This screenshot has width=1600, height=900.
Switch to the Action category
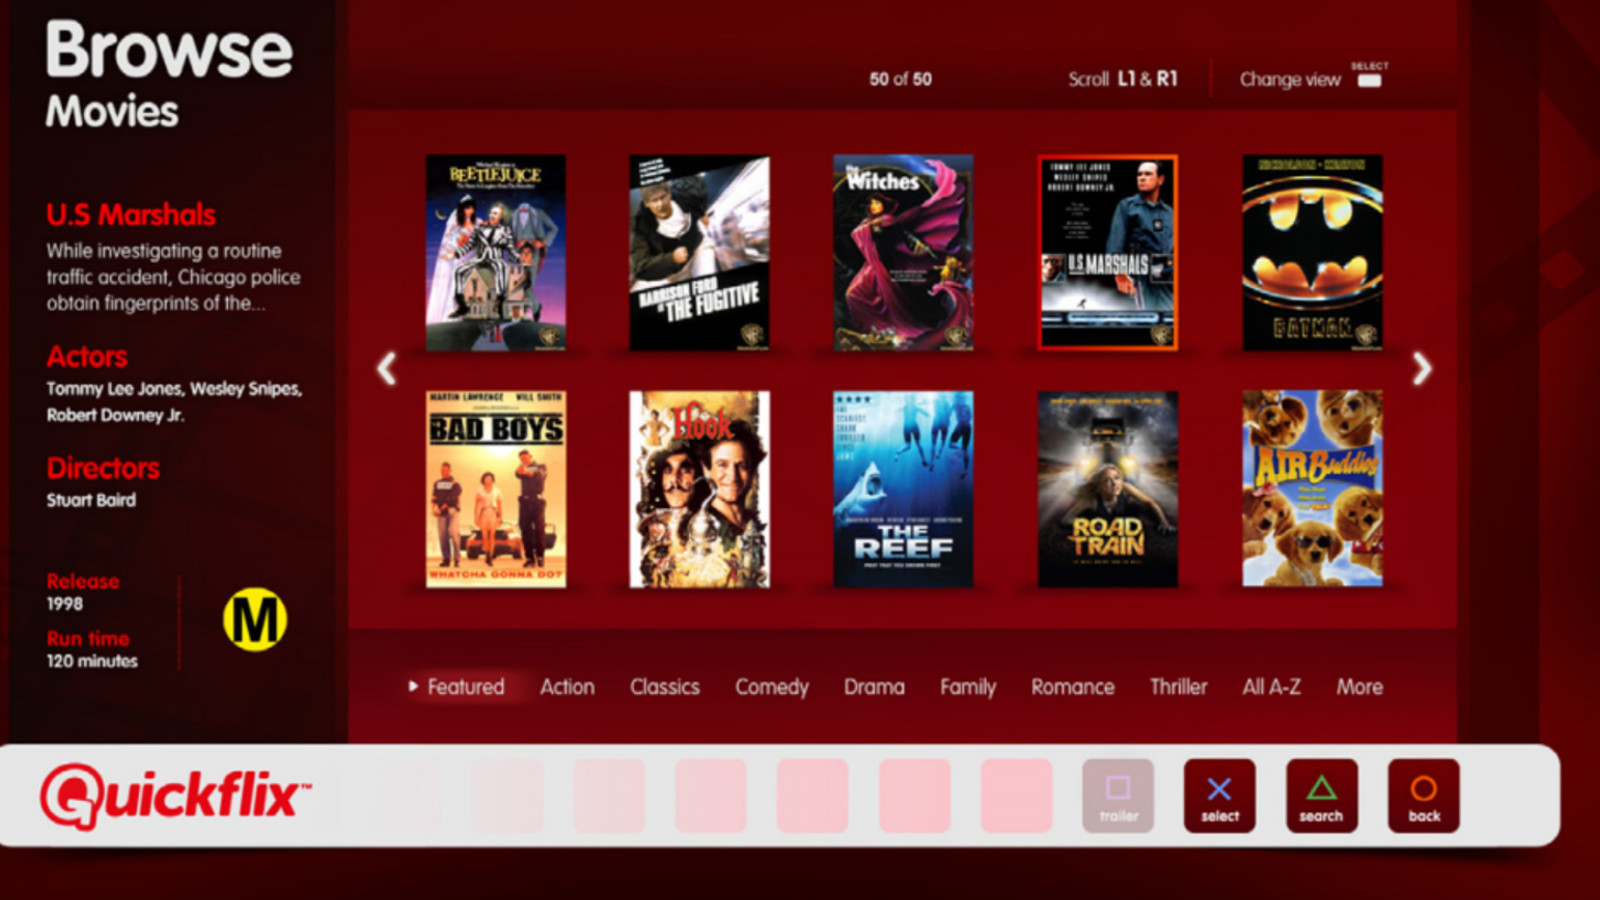(x=567, y=687)
